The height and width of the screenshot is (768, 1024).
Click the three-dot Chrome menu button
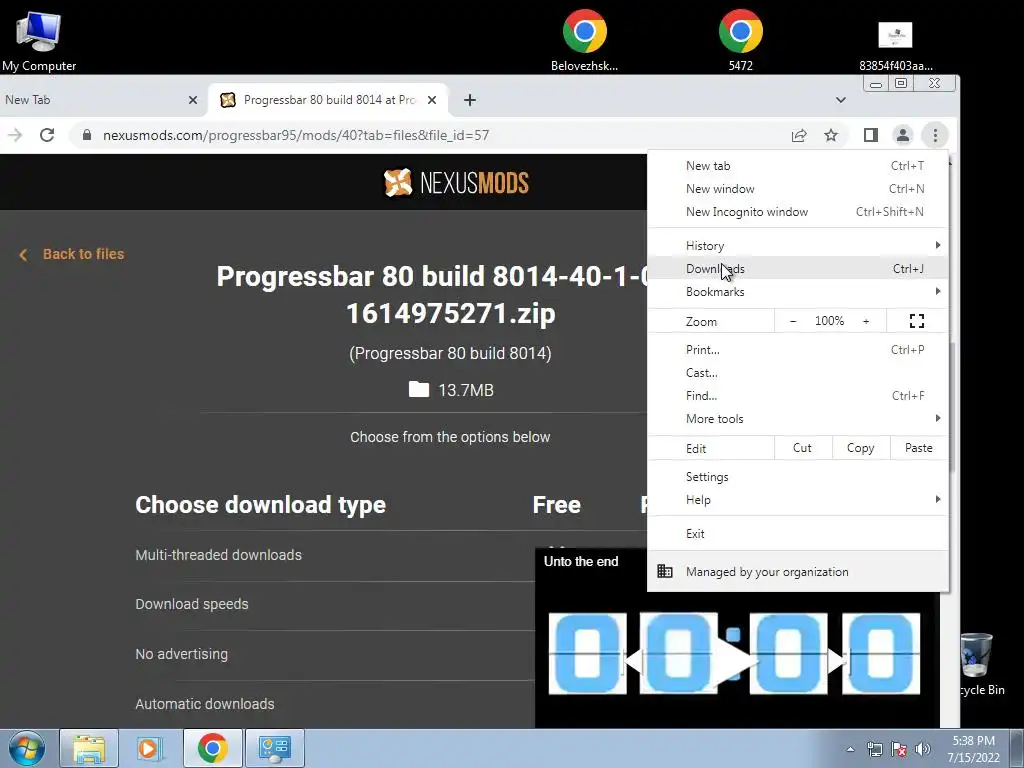(x=935, y=135)
